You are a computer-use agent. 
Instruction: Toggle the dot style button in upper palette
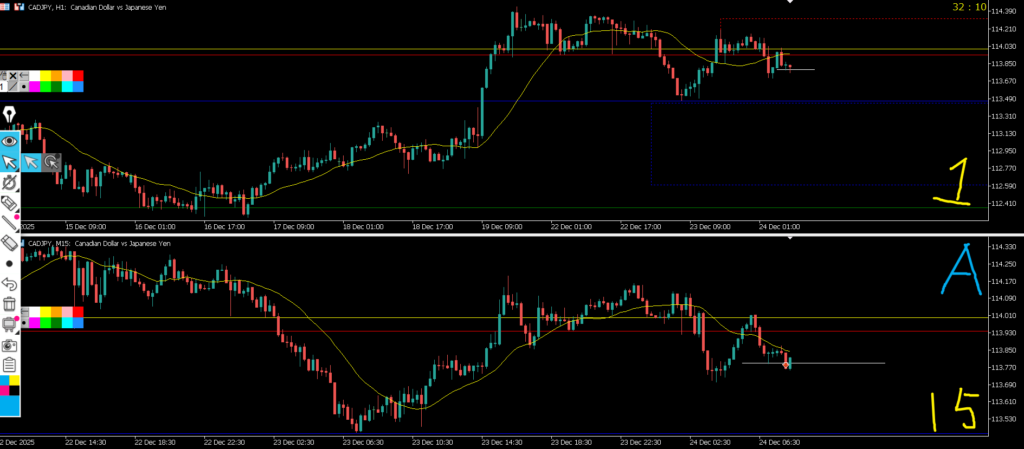(23, 87)
